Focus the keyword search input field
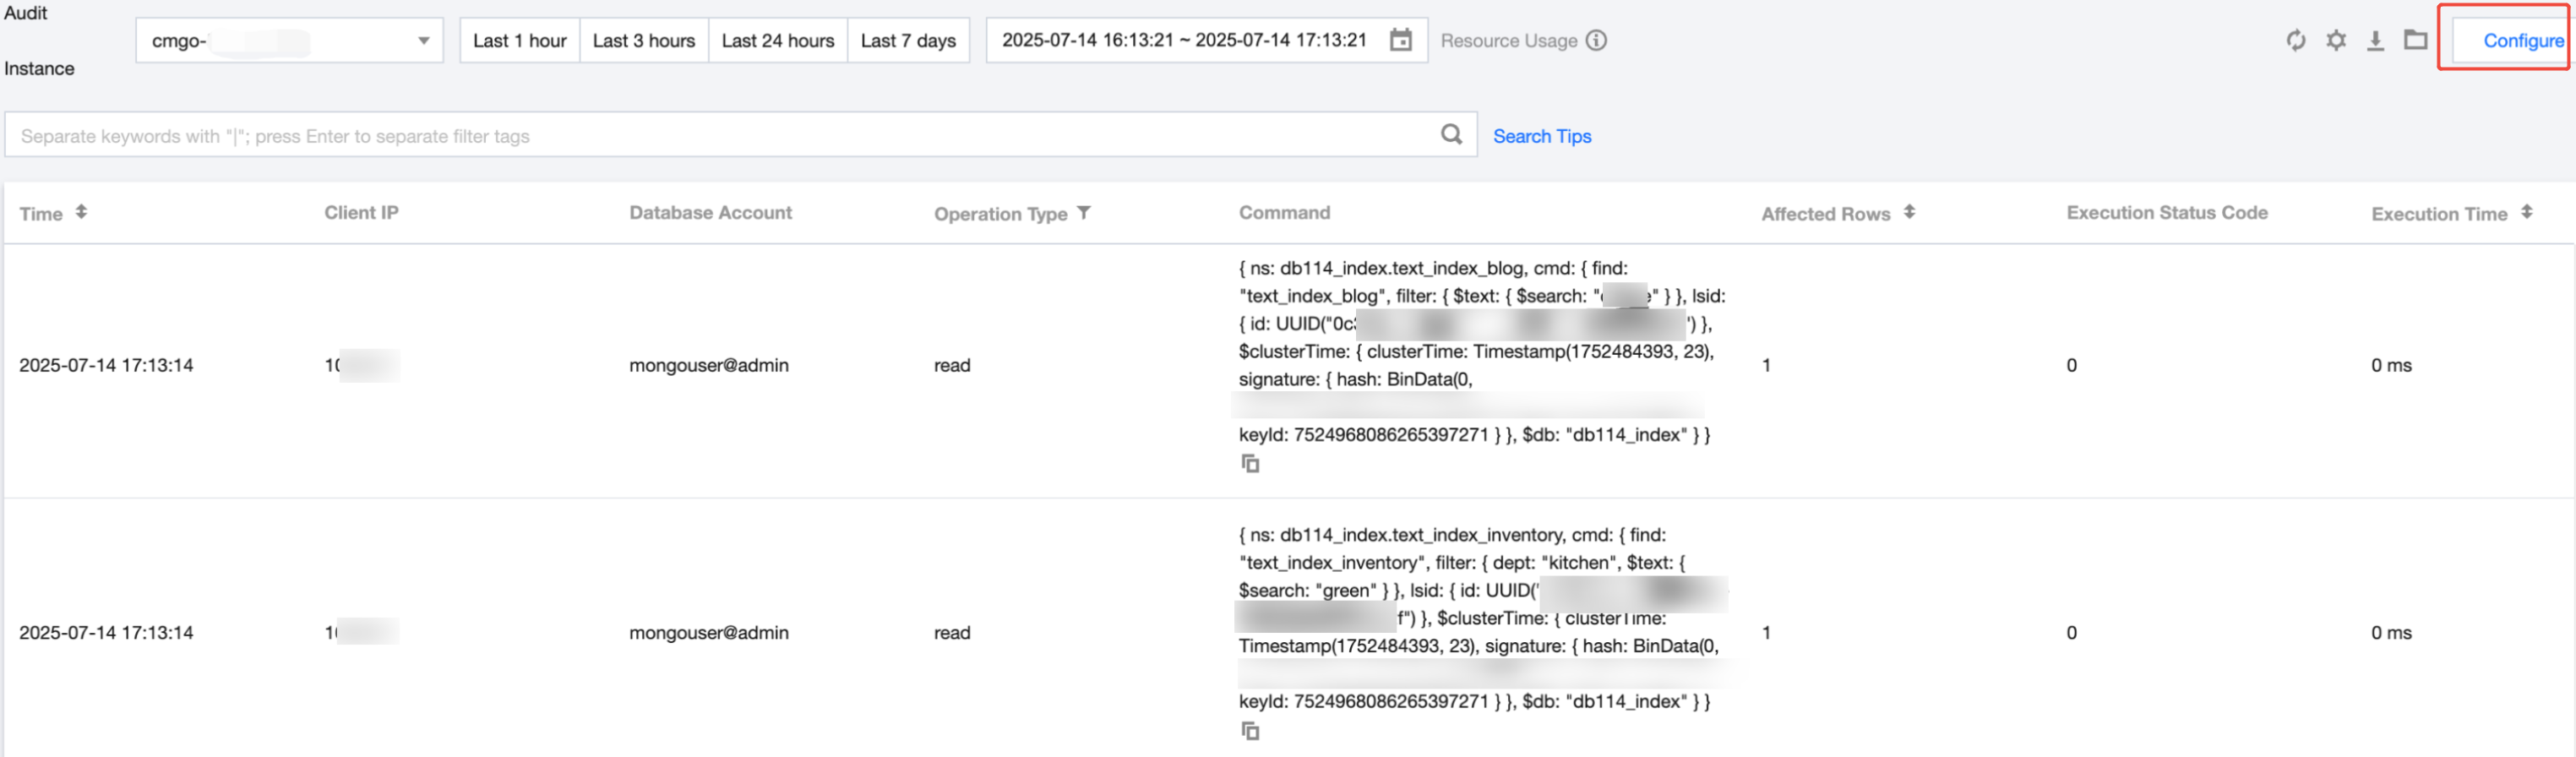 720,136
